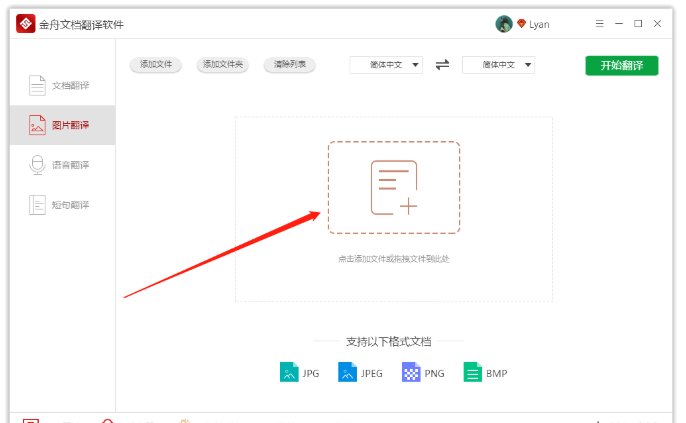Screen dimensions: 686x423
Task: Open the hamburger menu in title bar
Action: (599, 24)
